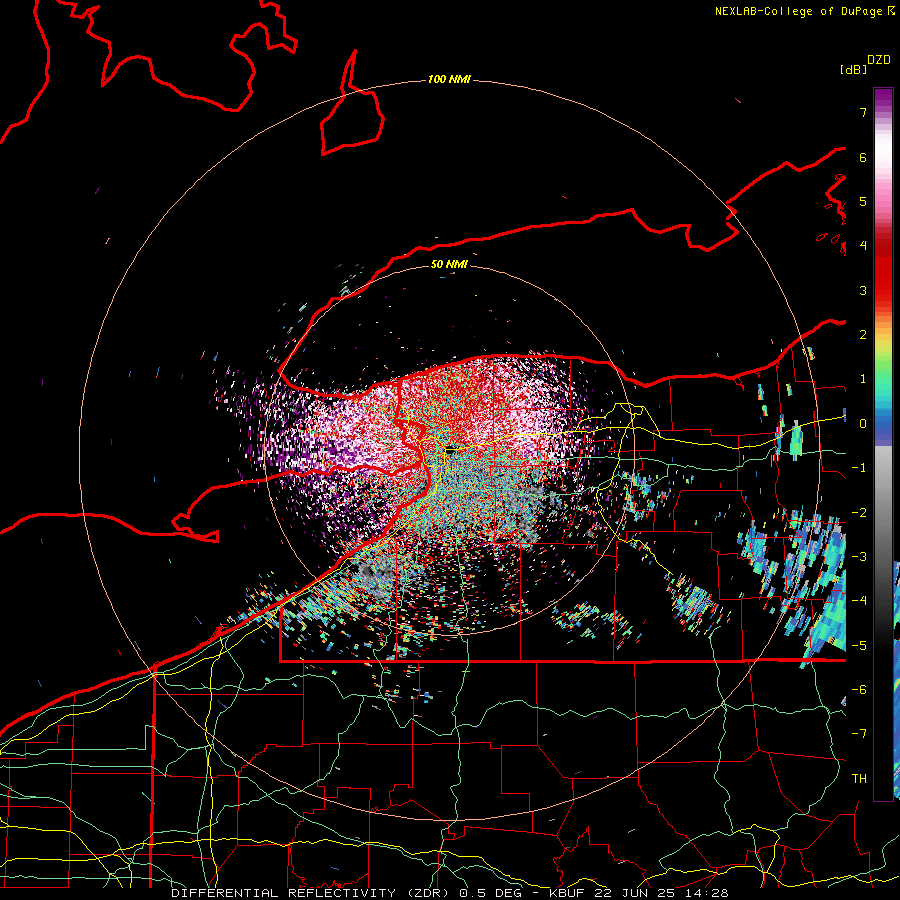Click the black radar site marker at center
The height and width of the screenshot is (900, 900).
tap(451, 451)
